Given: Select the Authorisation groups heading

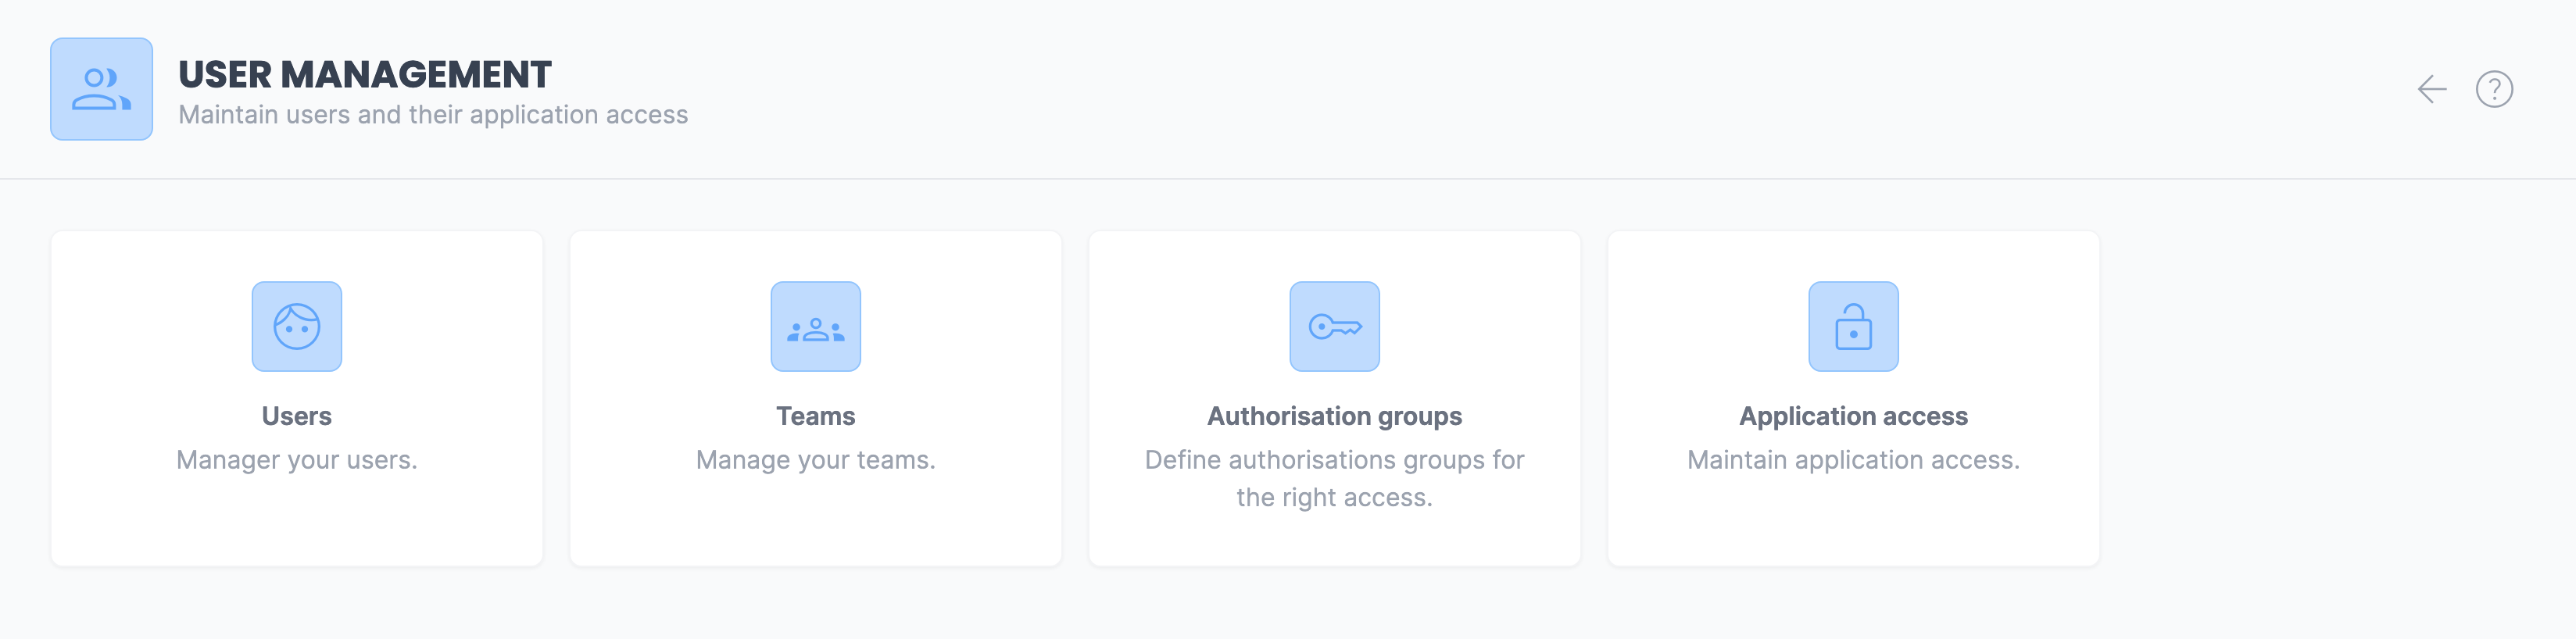Looking at the screenshot, I should pyautogui.click(x=1335, y=416).
